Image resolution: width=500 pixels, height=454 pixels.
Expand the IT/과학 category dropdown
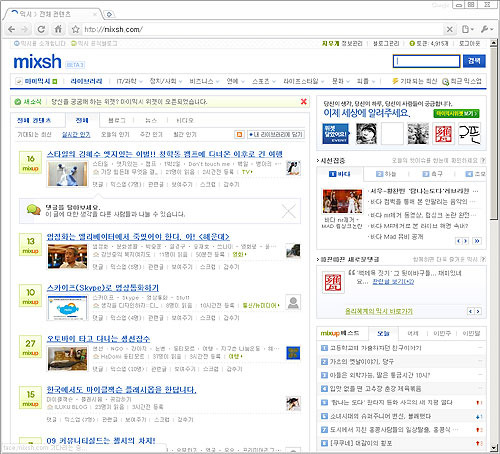coord(141,82)
